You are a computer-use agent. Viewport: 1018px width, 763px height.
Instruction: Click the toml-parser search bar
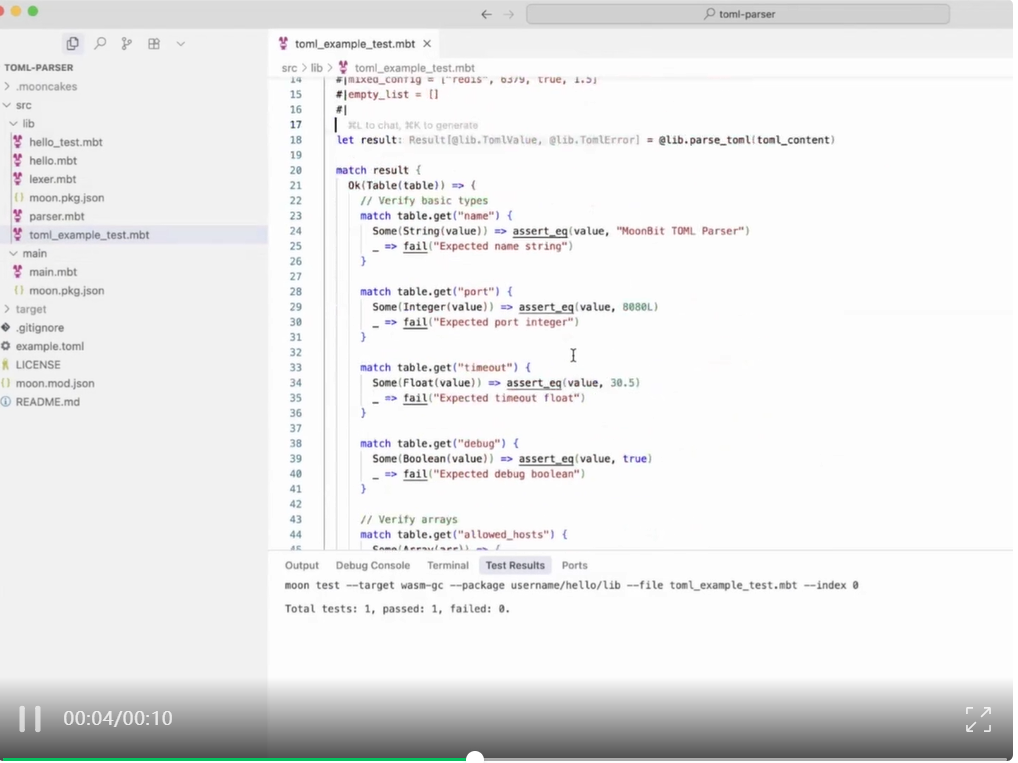(738, 14)
